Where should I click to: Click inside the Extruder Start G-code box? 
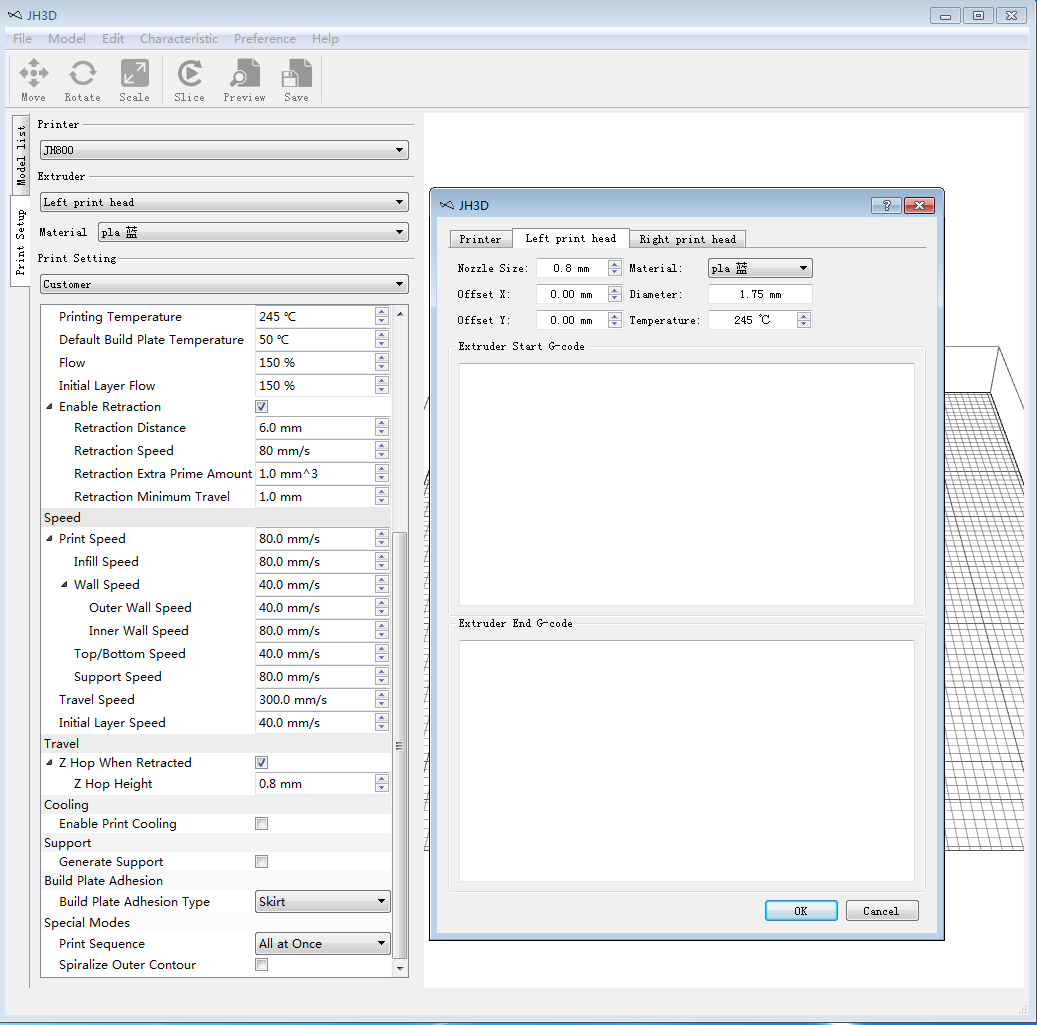686,484
